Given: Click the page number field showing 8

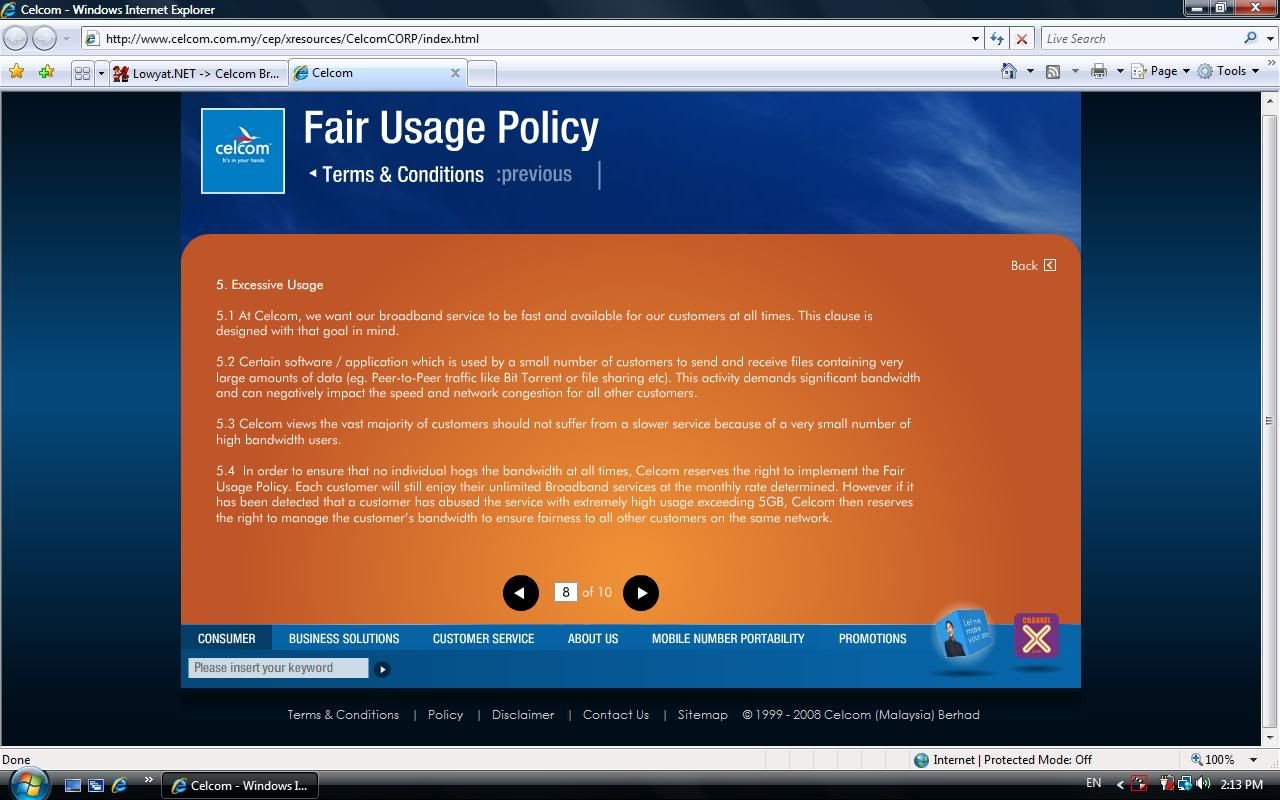Looking at the screenshot, I should coord(566,592).
